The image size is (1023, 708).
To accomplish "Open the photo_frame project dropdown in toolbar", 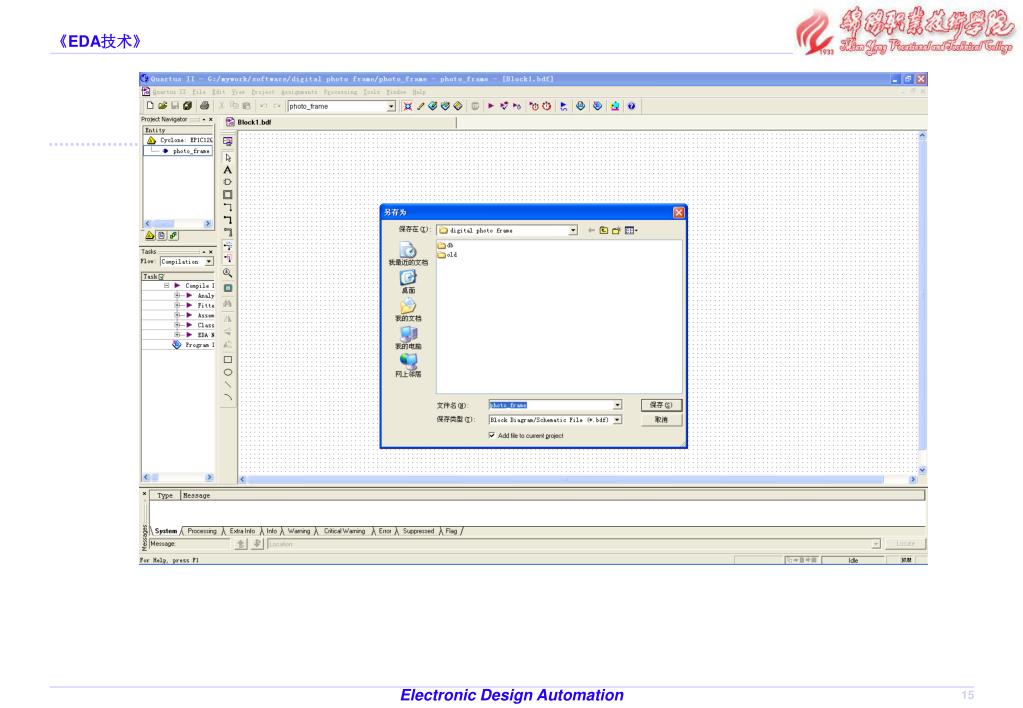I will click(391, 106).
